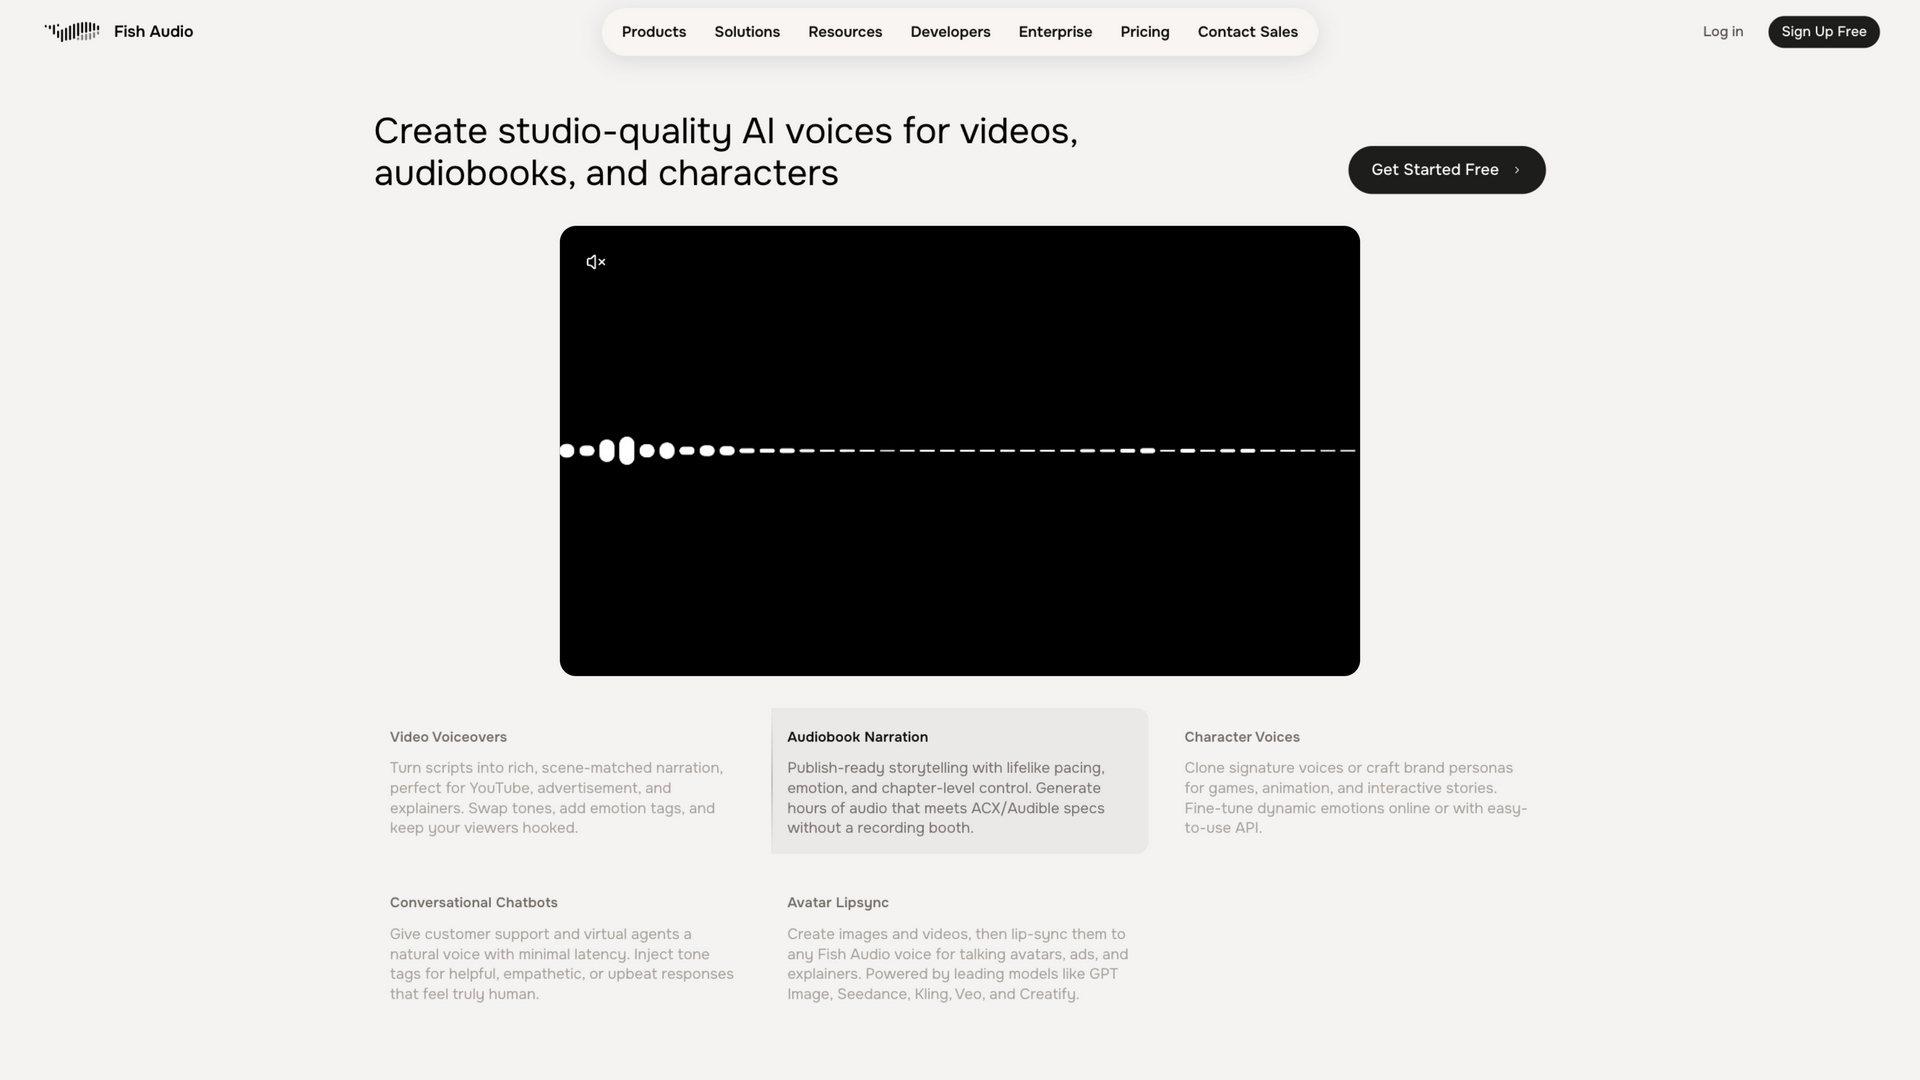The height and width of the screenshot is (1080, 1920).
Task: Open the Pricing page
Action: [1145, 32]
